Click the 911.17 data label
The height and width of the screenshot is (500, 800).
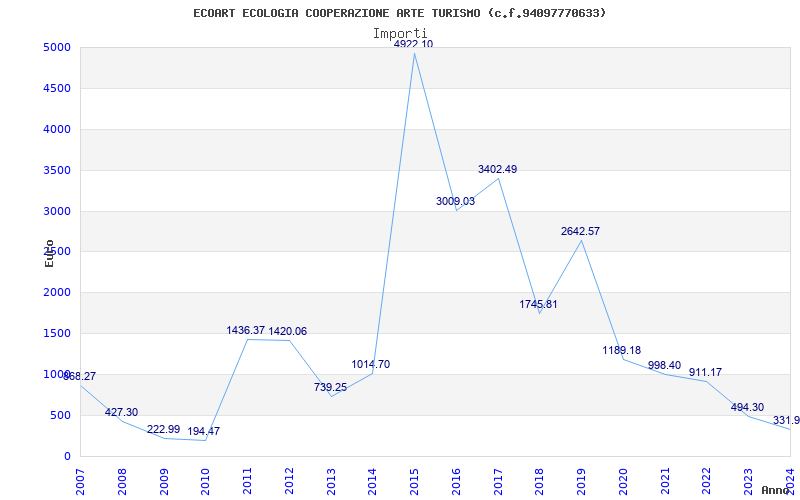705,373
